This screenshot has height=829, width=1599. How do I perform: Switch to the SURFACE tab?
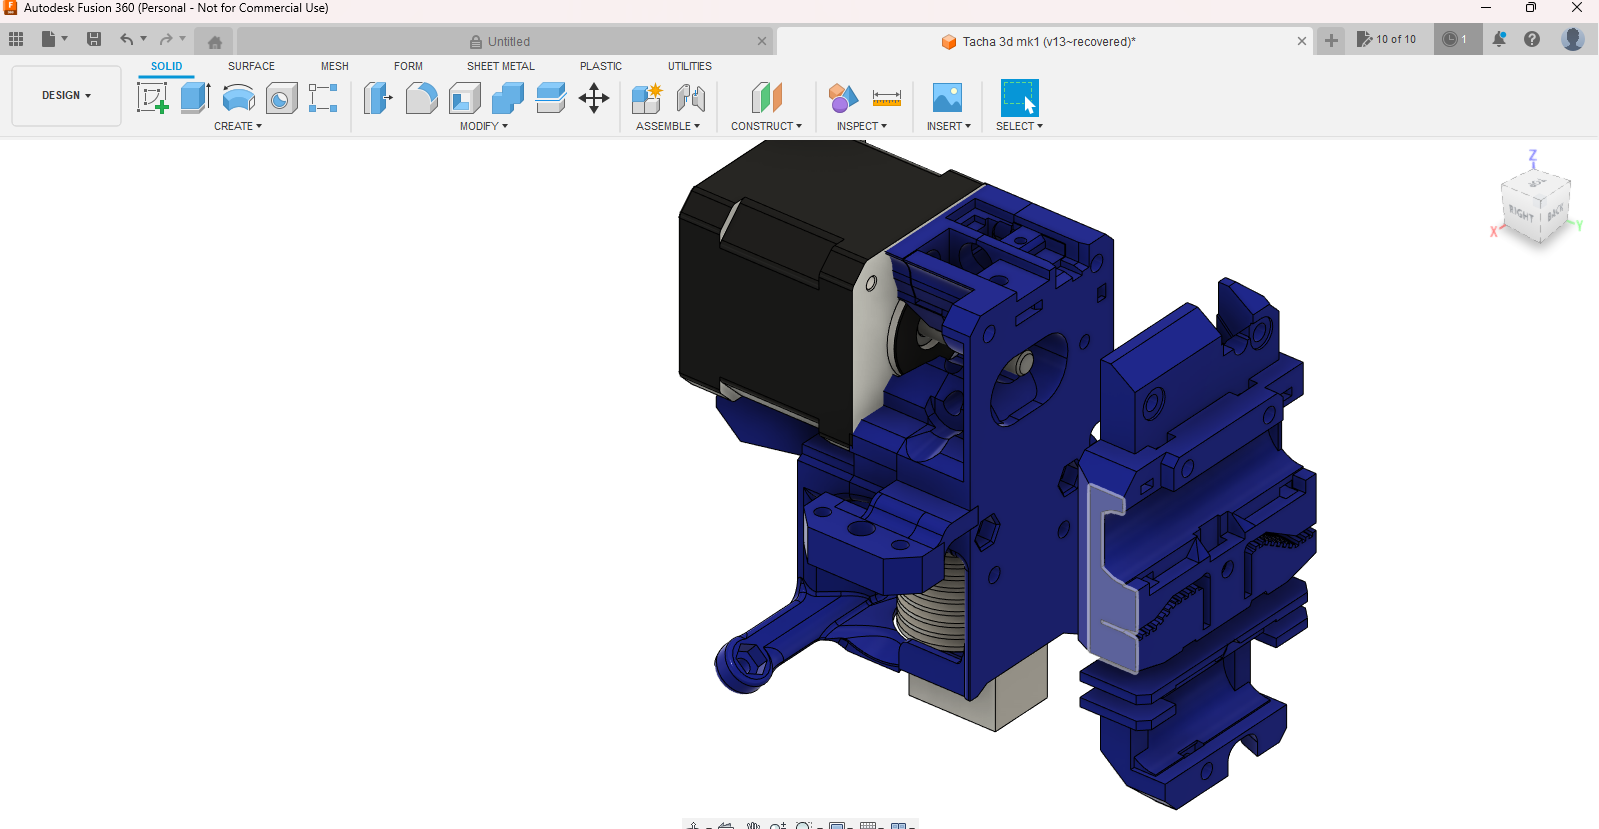[x=251, y=66]
